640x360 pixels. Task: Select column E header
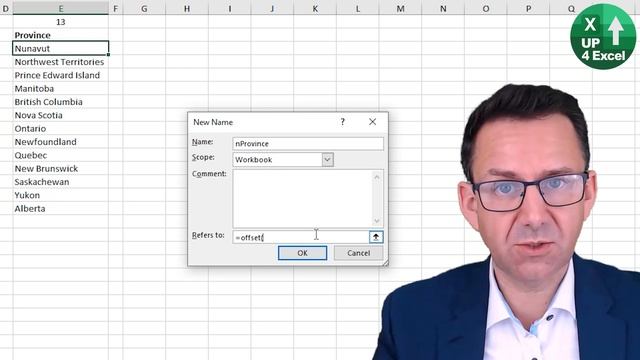pyautogui.click(x=60, y=9)
